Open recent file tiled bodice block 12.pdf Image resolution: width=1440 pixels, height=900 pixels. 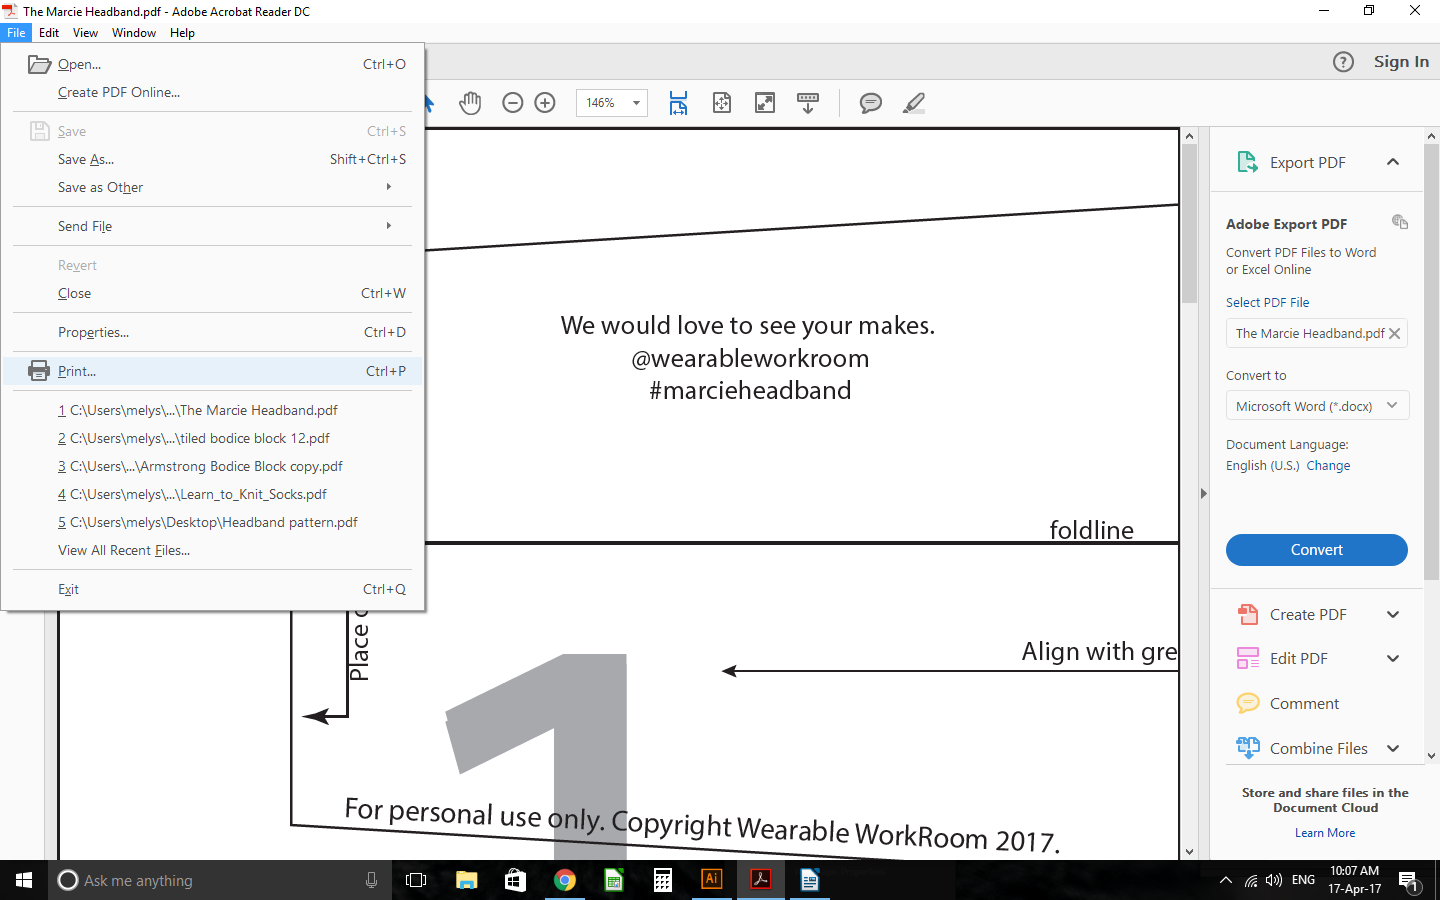pos(212,438)
